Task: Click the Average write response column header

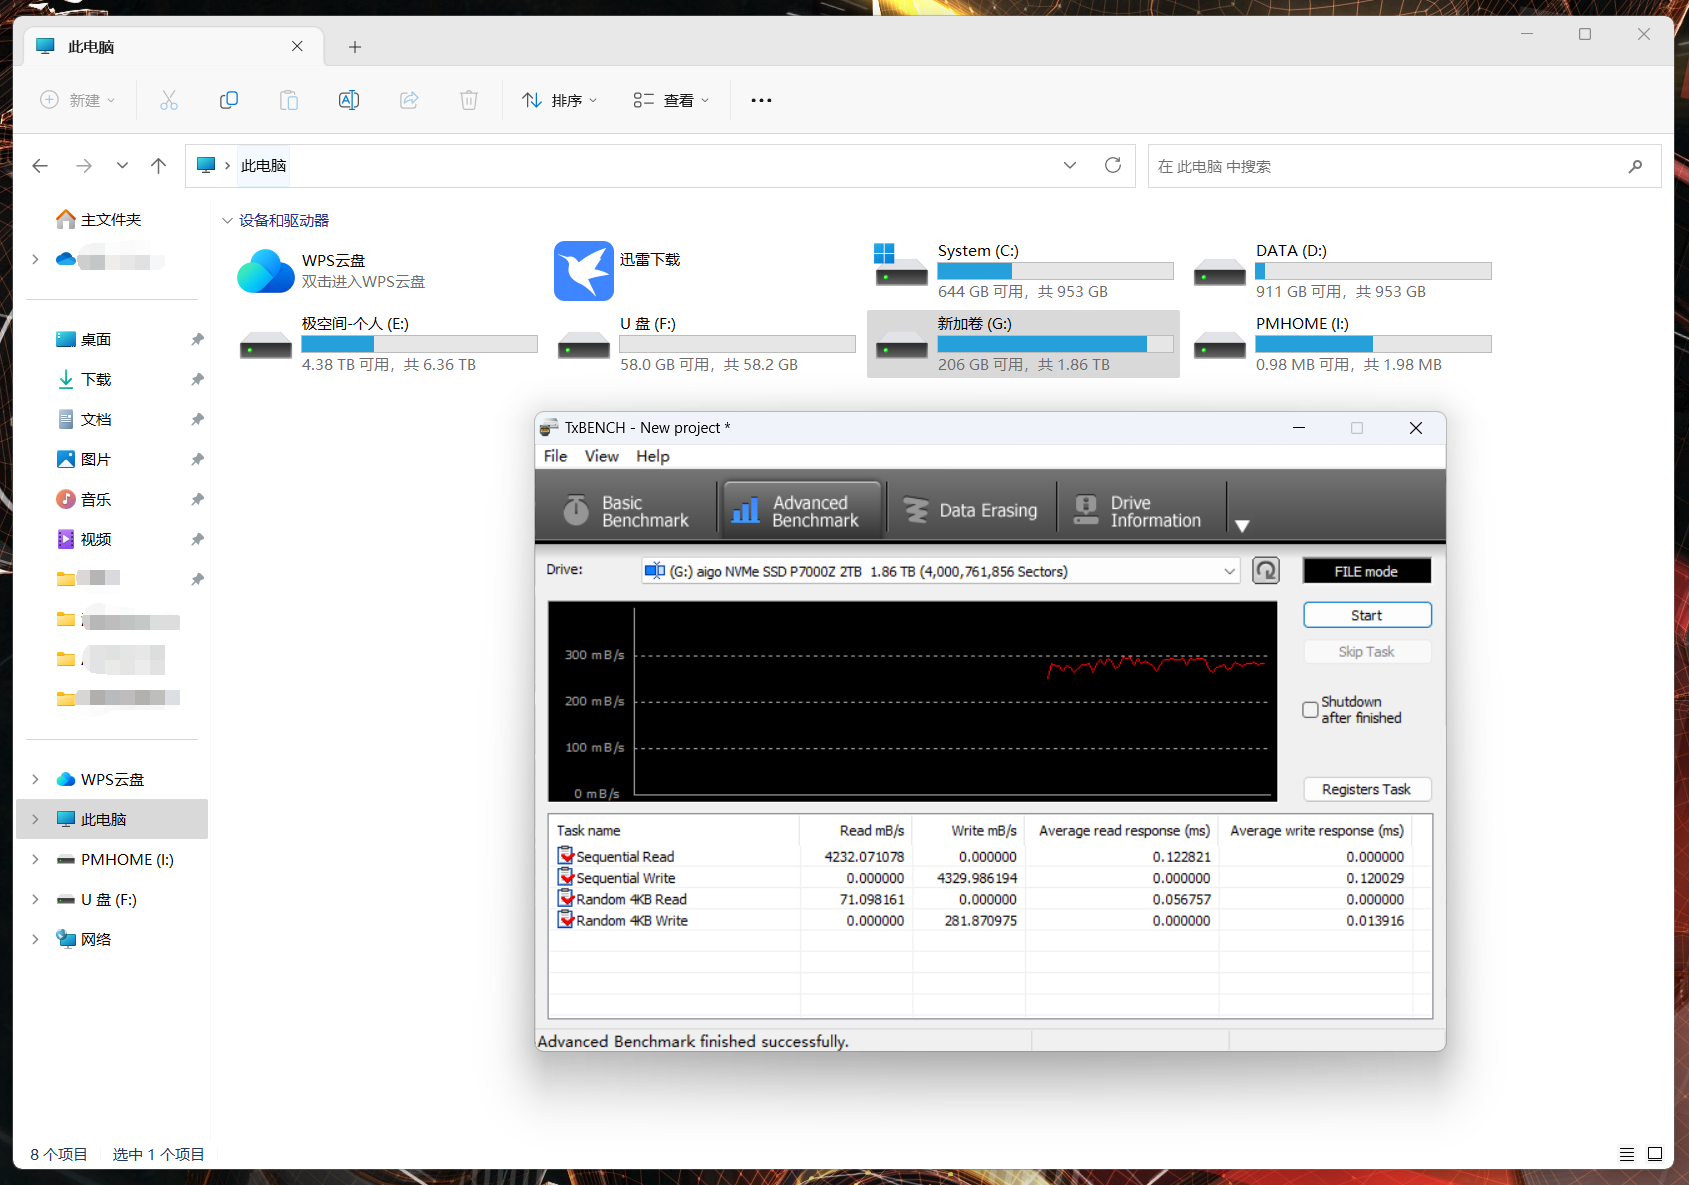Action: tap(1316, 830)
